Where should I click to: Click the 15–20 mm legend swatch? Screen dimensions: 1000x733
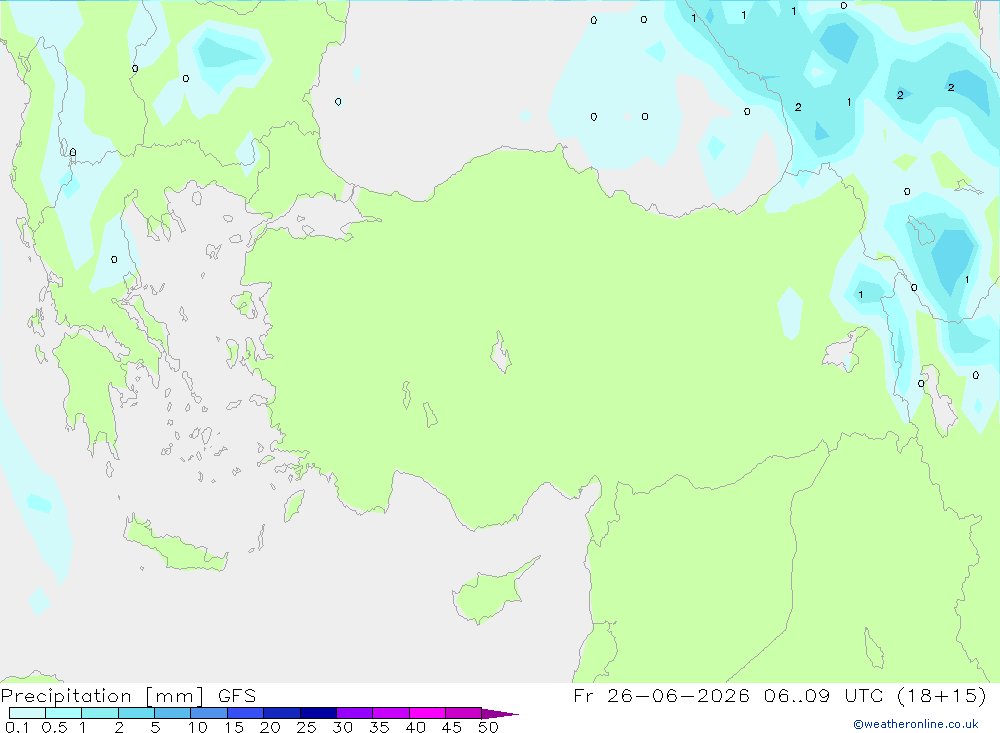point(246,713)
